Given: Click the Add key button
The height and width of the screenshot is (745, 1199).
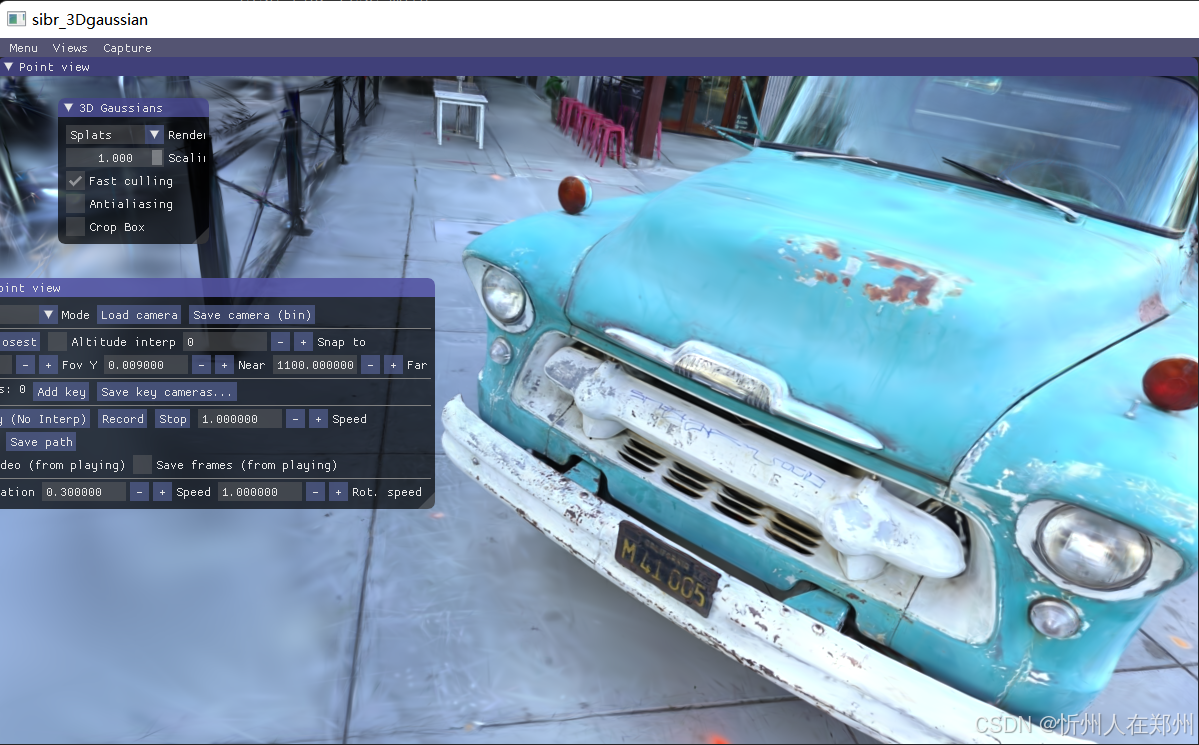Looking at the screenshot, I should [61, 392].
